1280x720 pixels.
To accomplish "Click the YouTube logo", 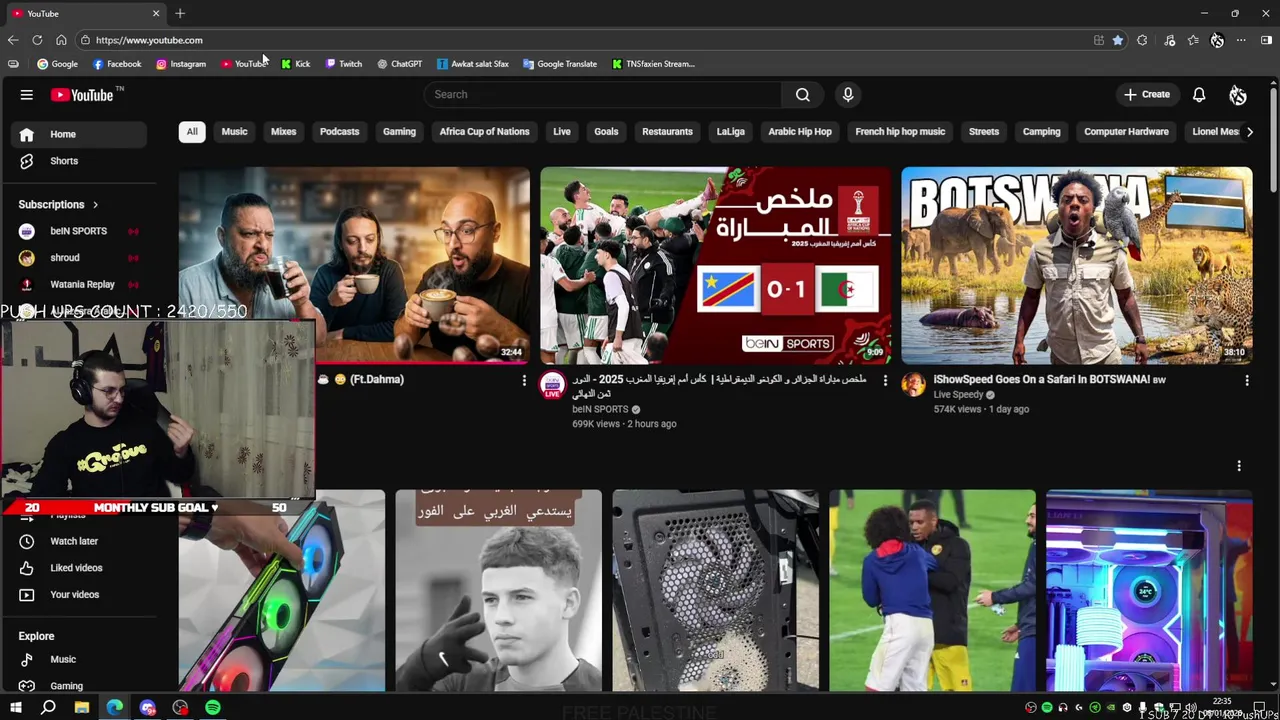I will pyautogui.click(x=82, y=95).
